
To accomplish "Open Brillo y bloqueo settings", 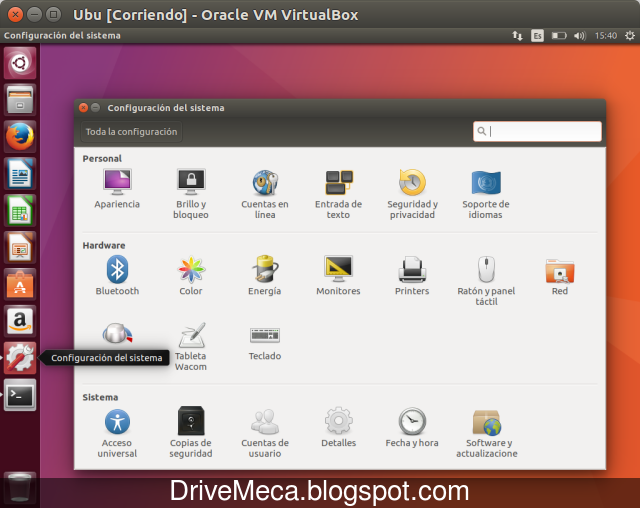I will tap(191, 194).
